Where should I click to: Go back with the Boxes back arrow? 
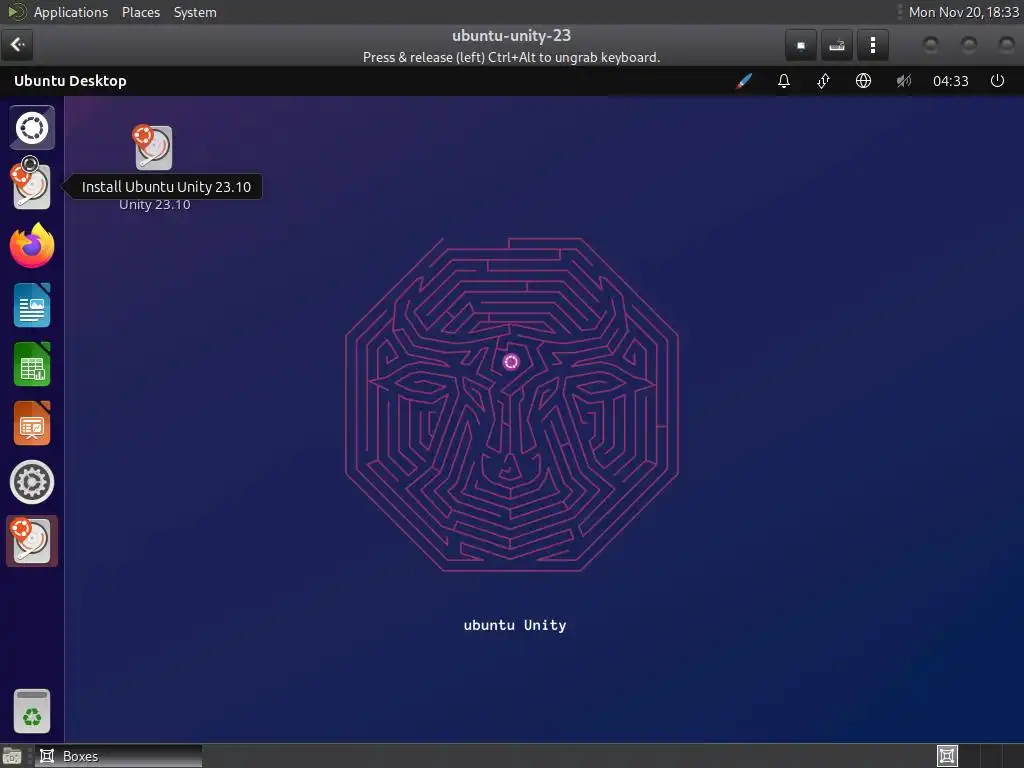[18, 44]
